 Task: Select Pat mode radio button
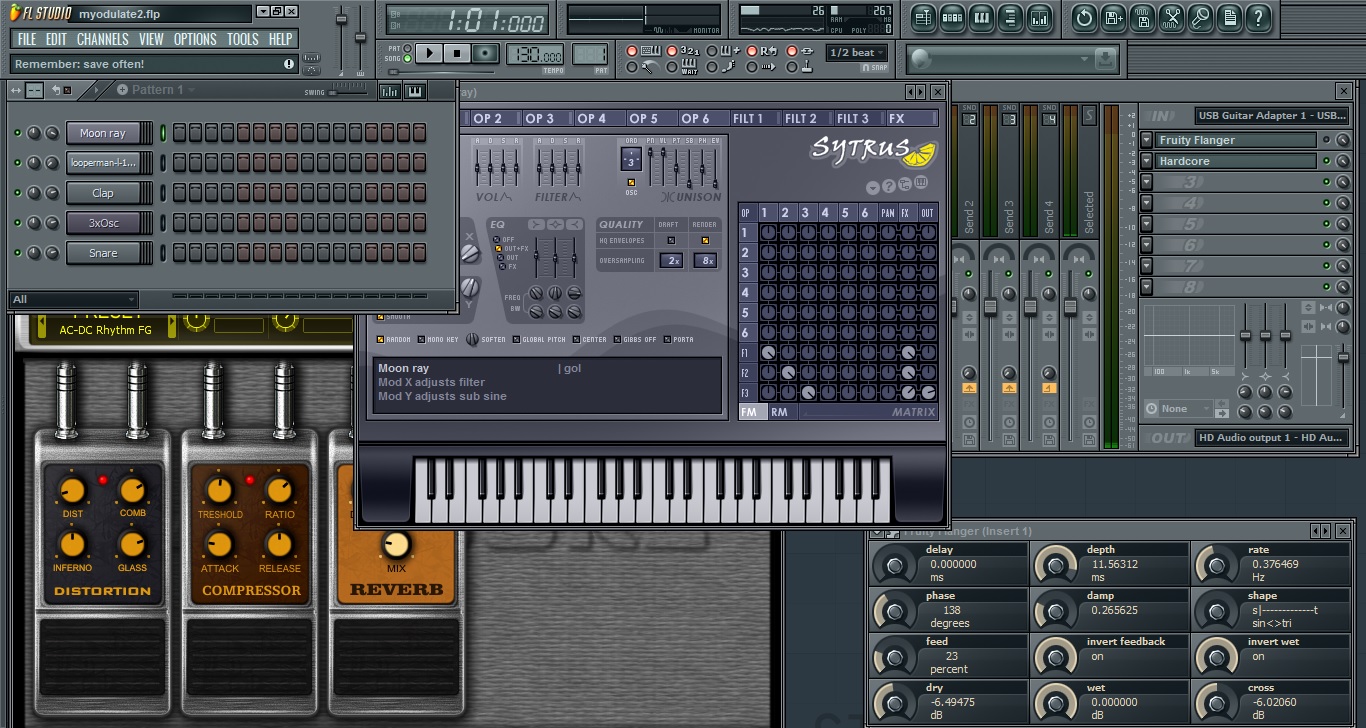click(x=408, y=48)
